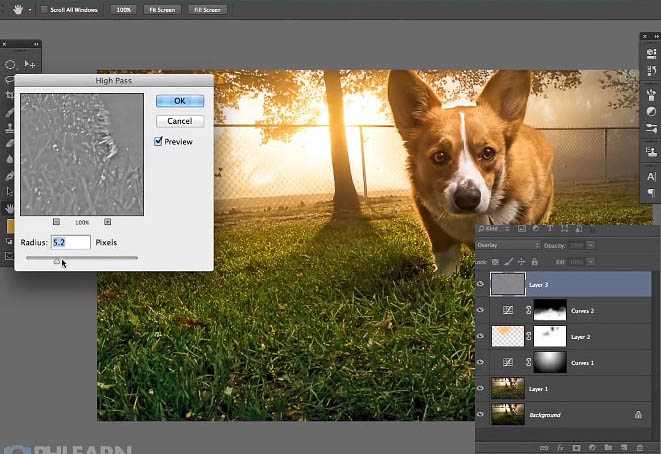Hide Layer 3 visibility eye
Screen dimensions: 661x454
(x=481, y=285)
